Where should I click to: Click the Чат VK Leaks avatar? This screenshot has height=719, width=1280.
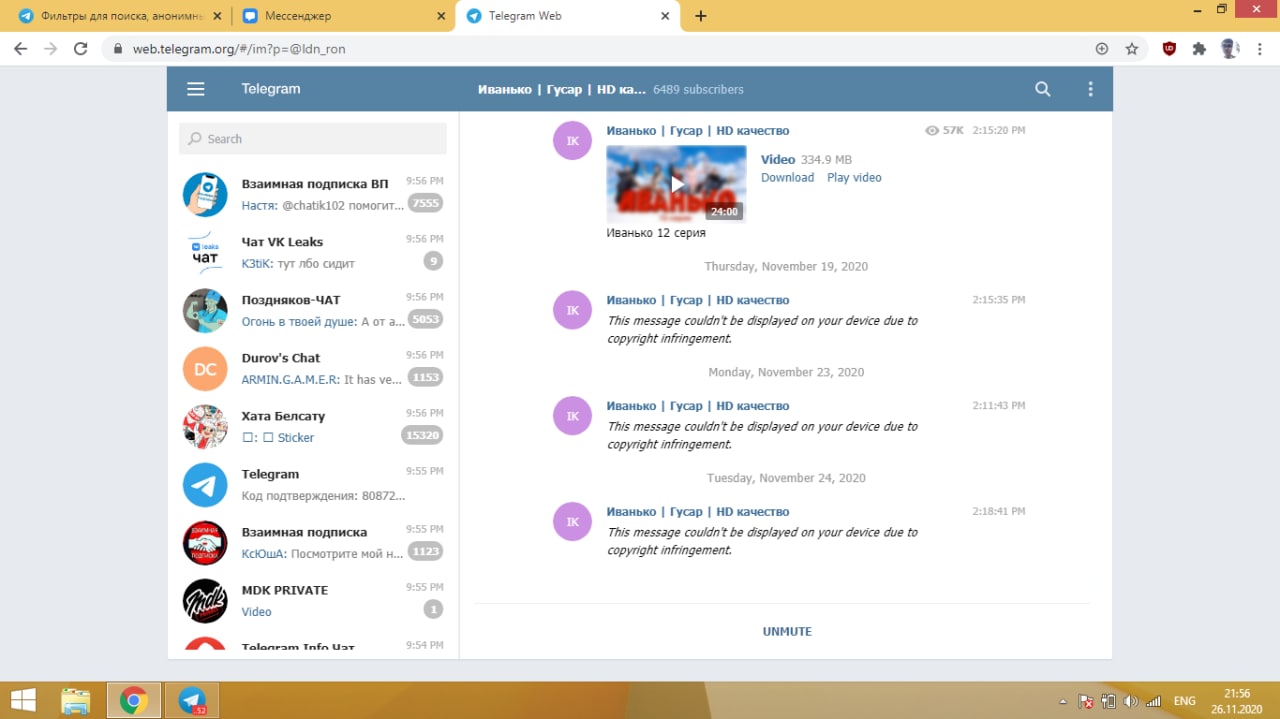pos(205,253)
